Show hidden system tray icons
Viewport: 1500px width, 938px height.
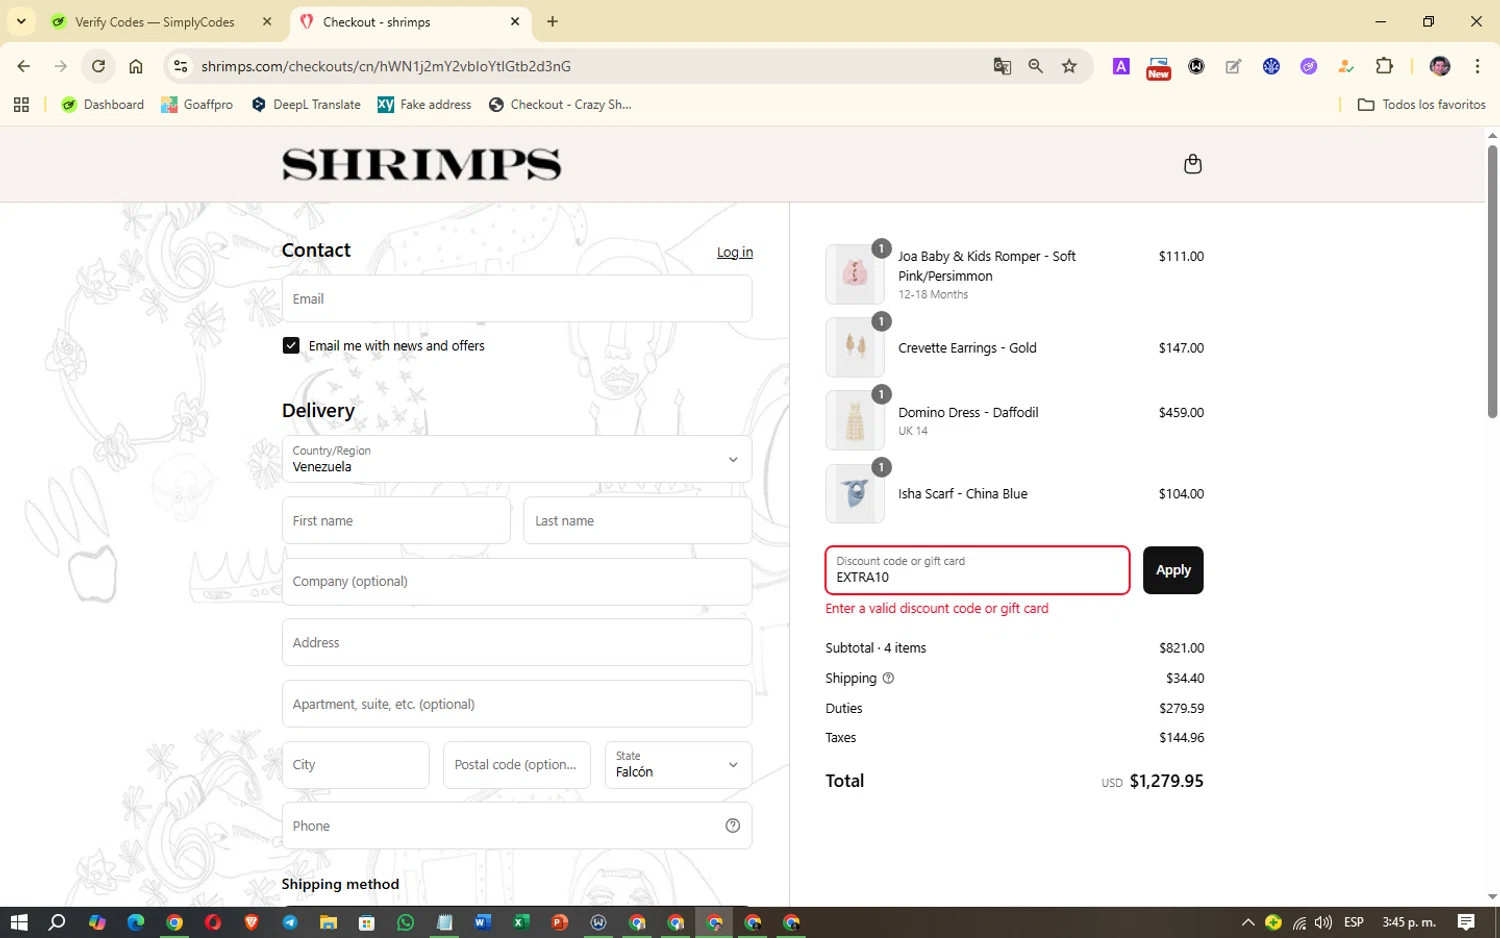point(1247,922)
